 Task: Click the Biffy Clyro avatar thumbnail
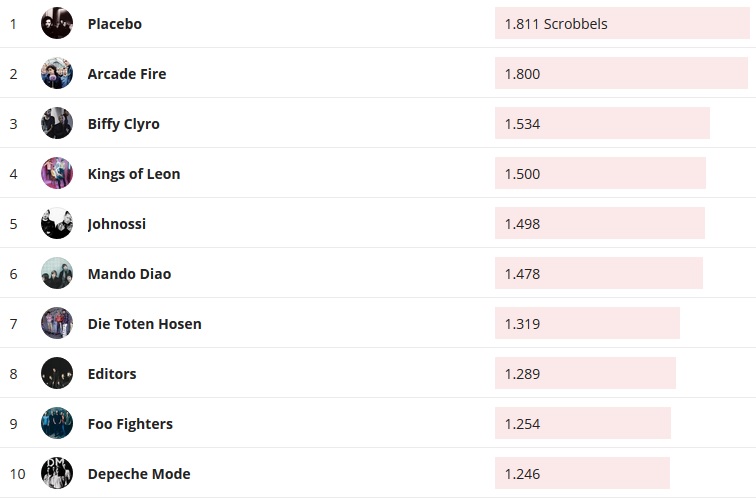[57, 123]
